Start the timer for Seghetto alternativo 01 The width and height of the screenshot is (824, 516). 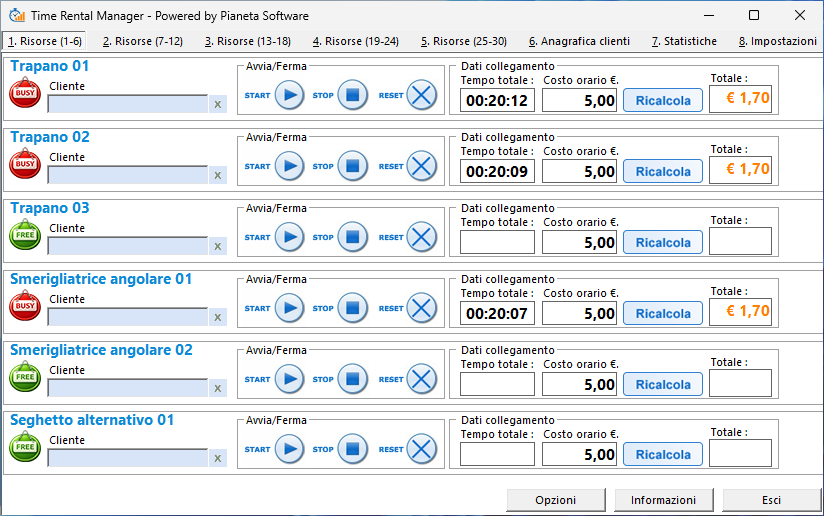click(289, 450)
